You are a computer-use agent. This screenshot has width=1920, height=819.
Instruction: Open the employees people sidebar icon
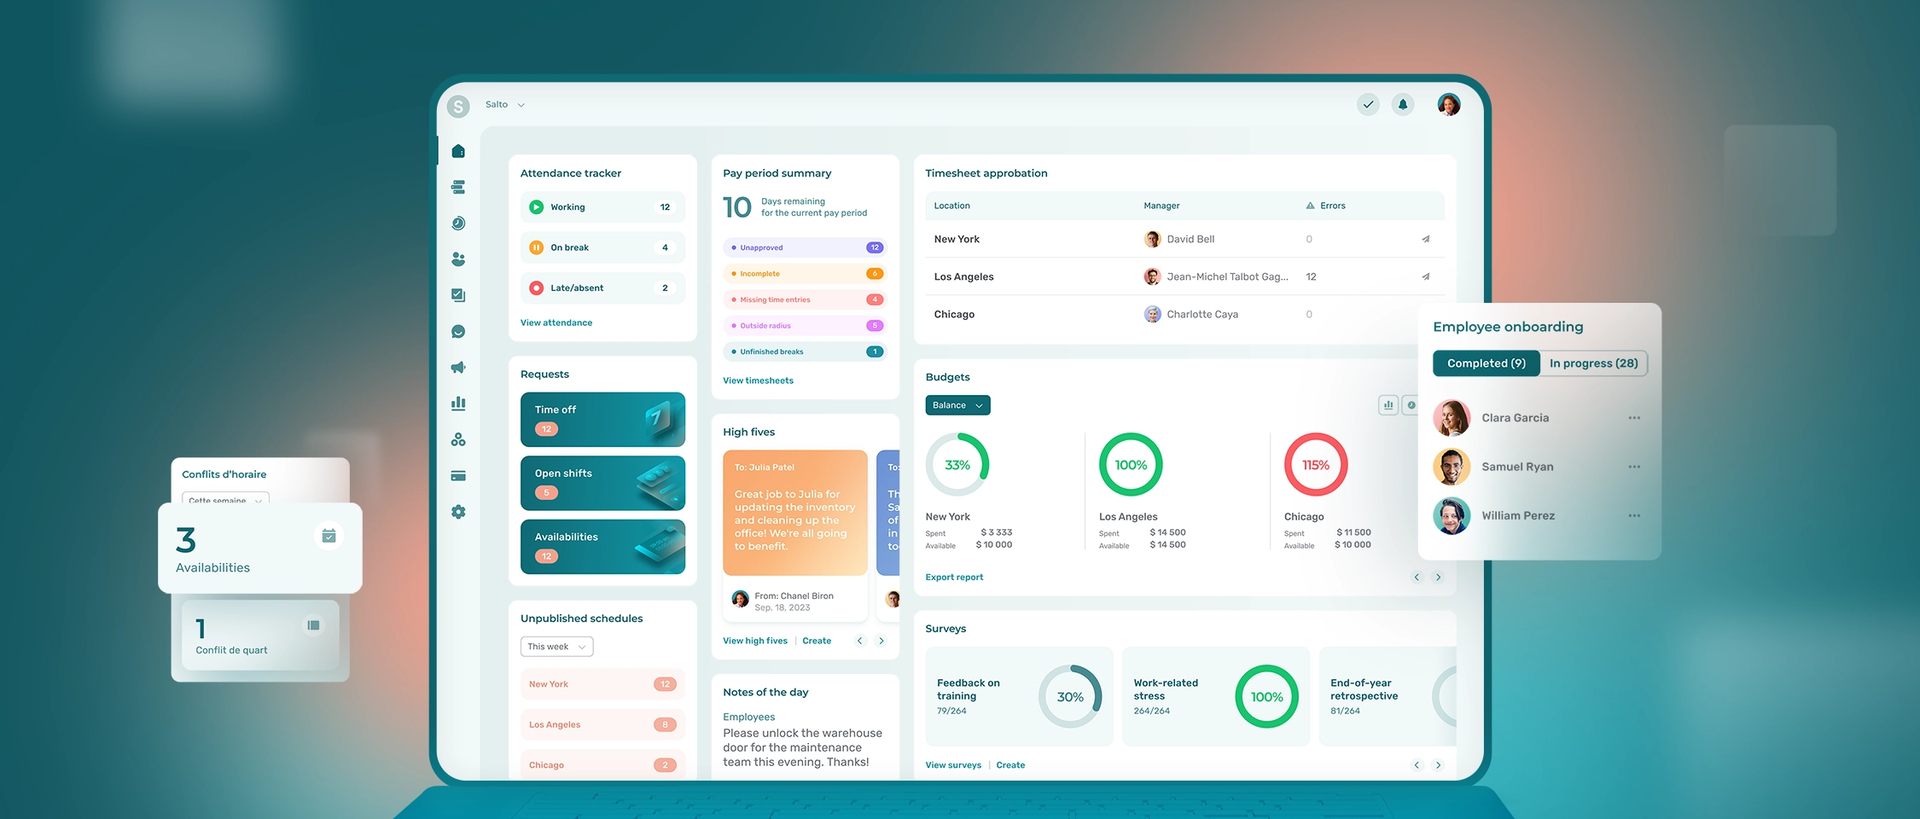tap(458, 259)
